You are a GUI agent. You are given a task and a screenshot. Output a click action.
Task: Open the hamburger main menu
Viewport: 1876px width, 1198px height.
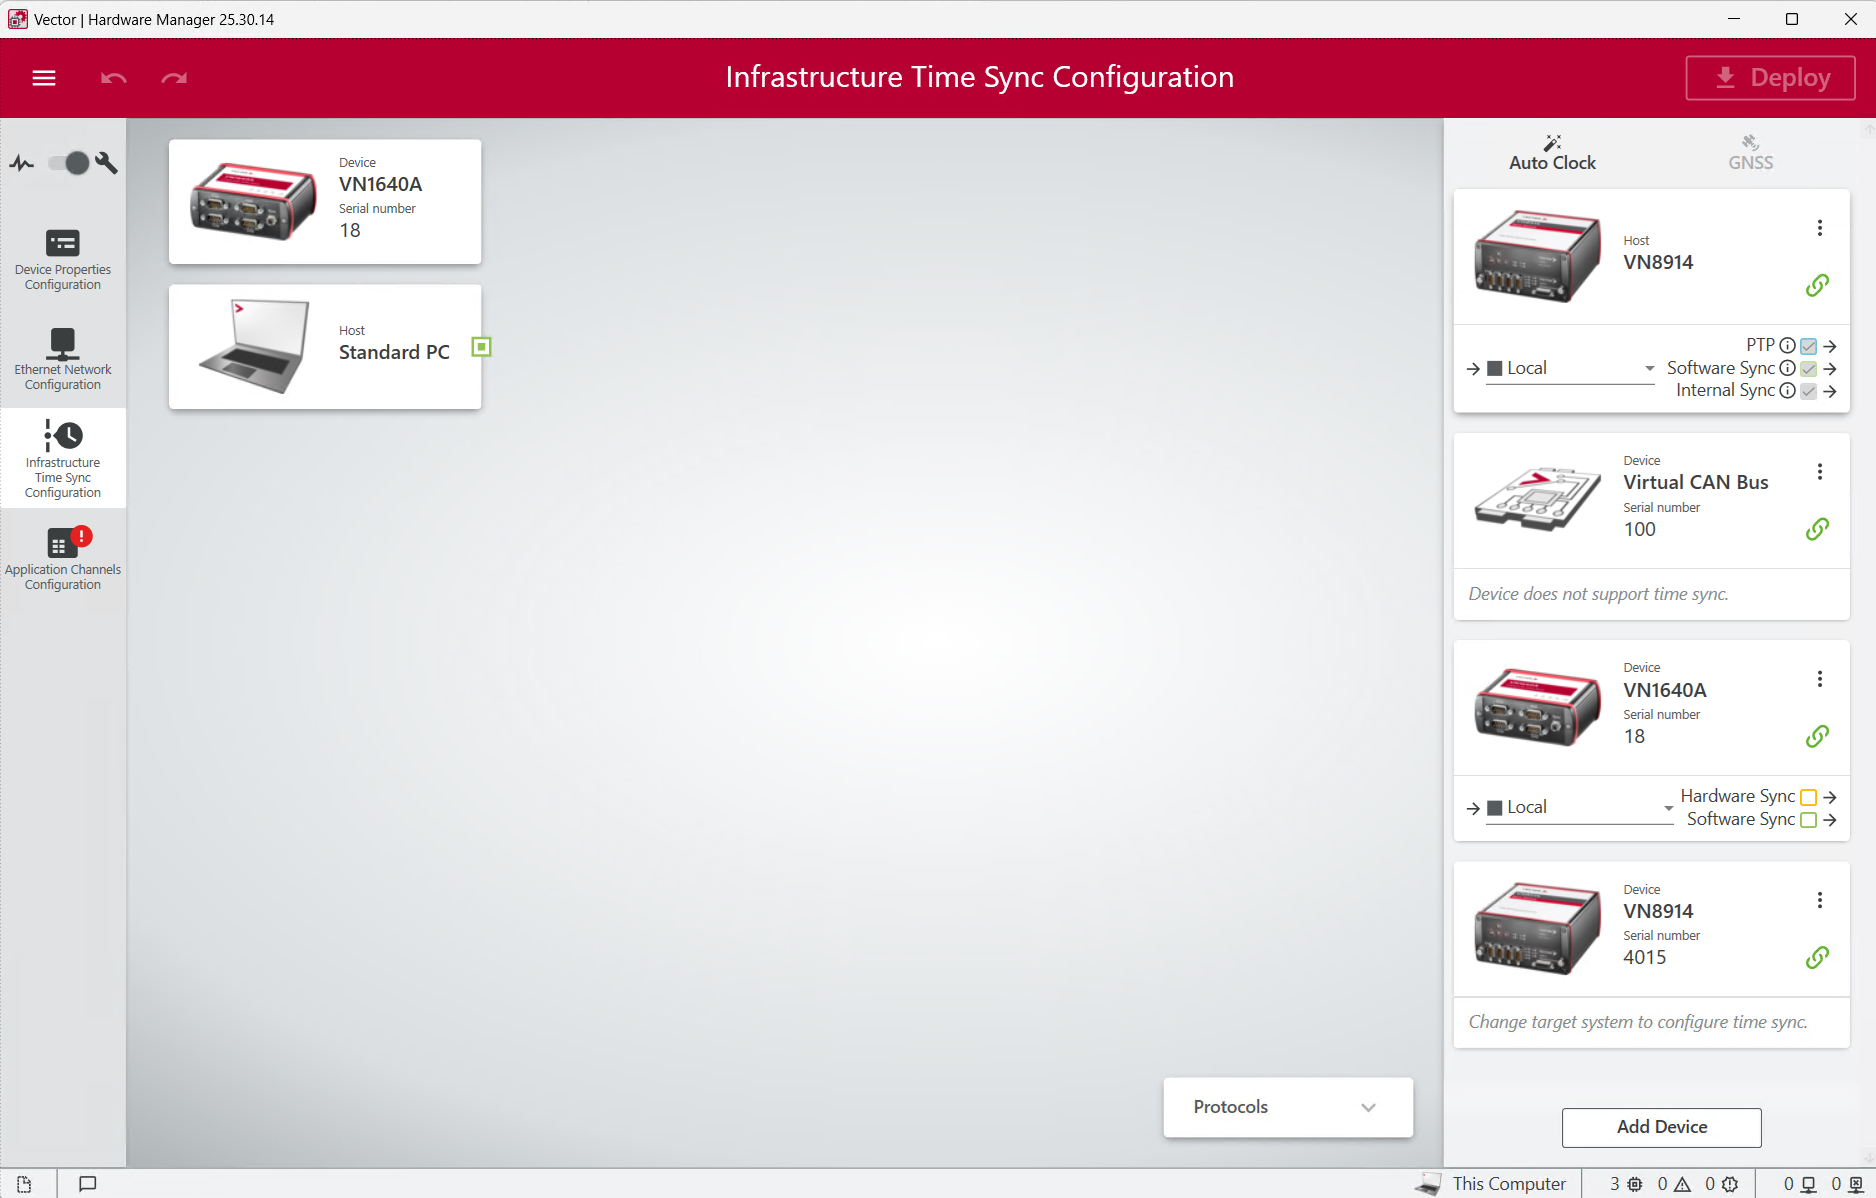point(44,78)
